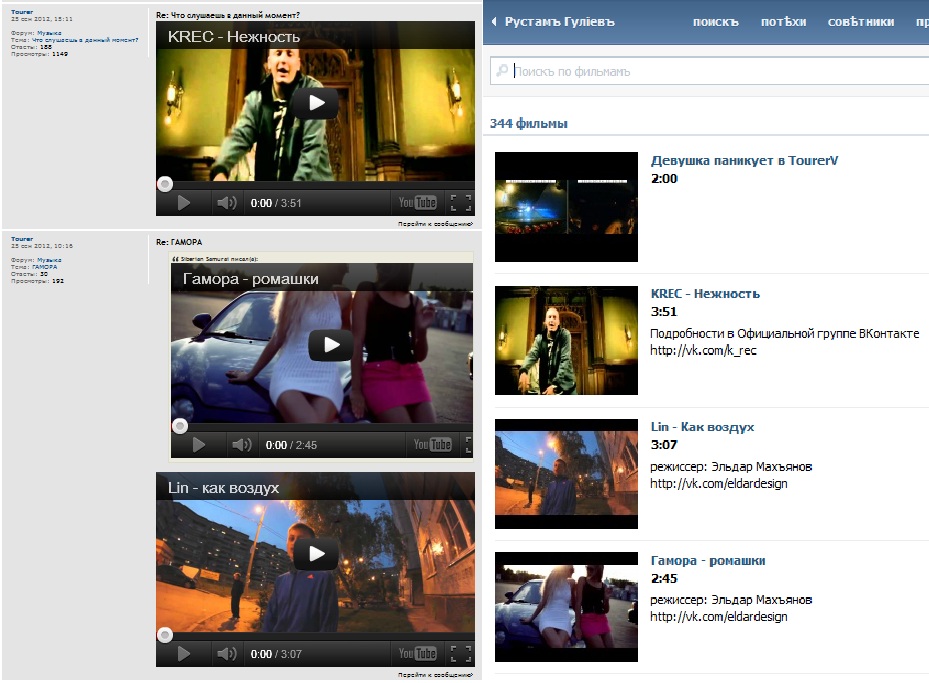Viewport: 929px width, 683px height.
Task: Click the YouTube logo on the Гамора - ромашки player
Action: click(x=433, y=444)
